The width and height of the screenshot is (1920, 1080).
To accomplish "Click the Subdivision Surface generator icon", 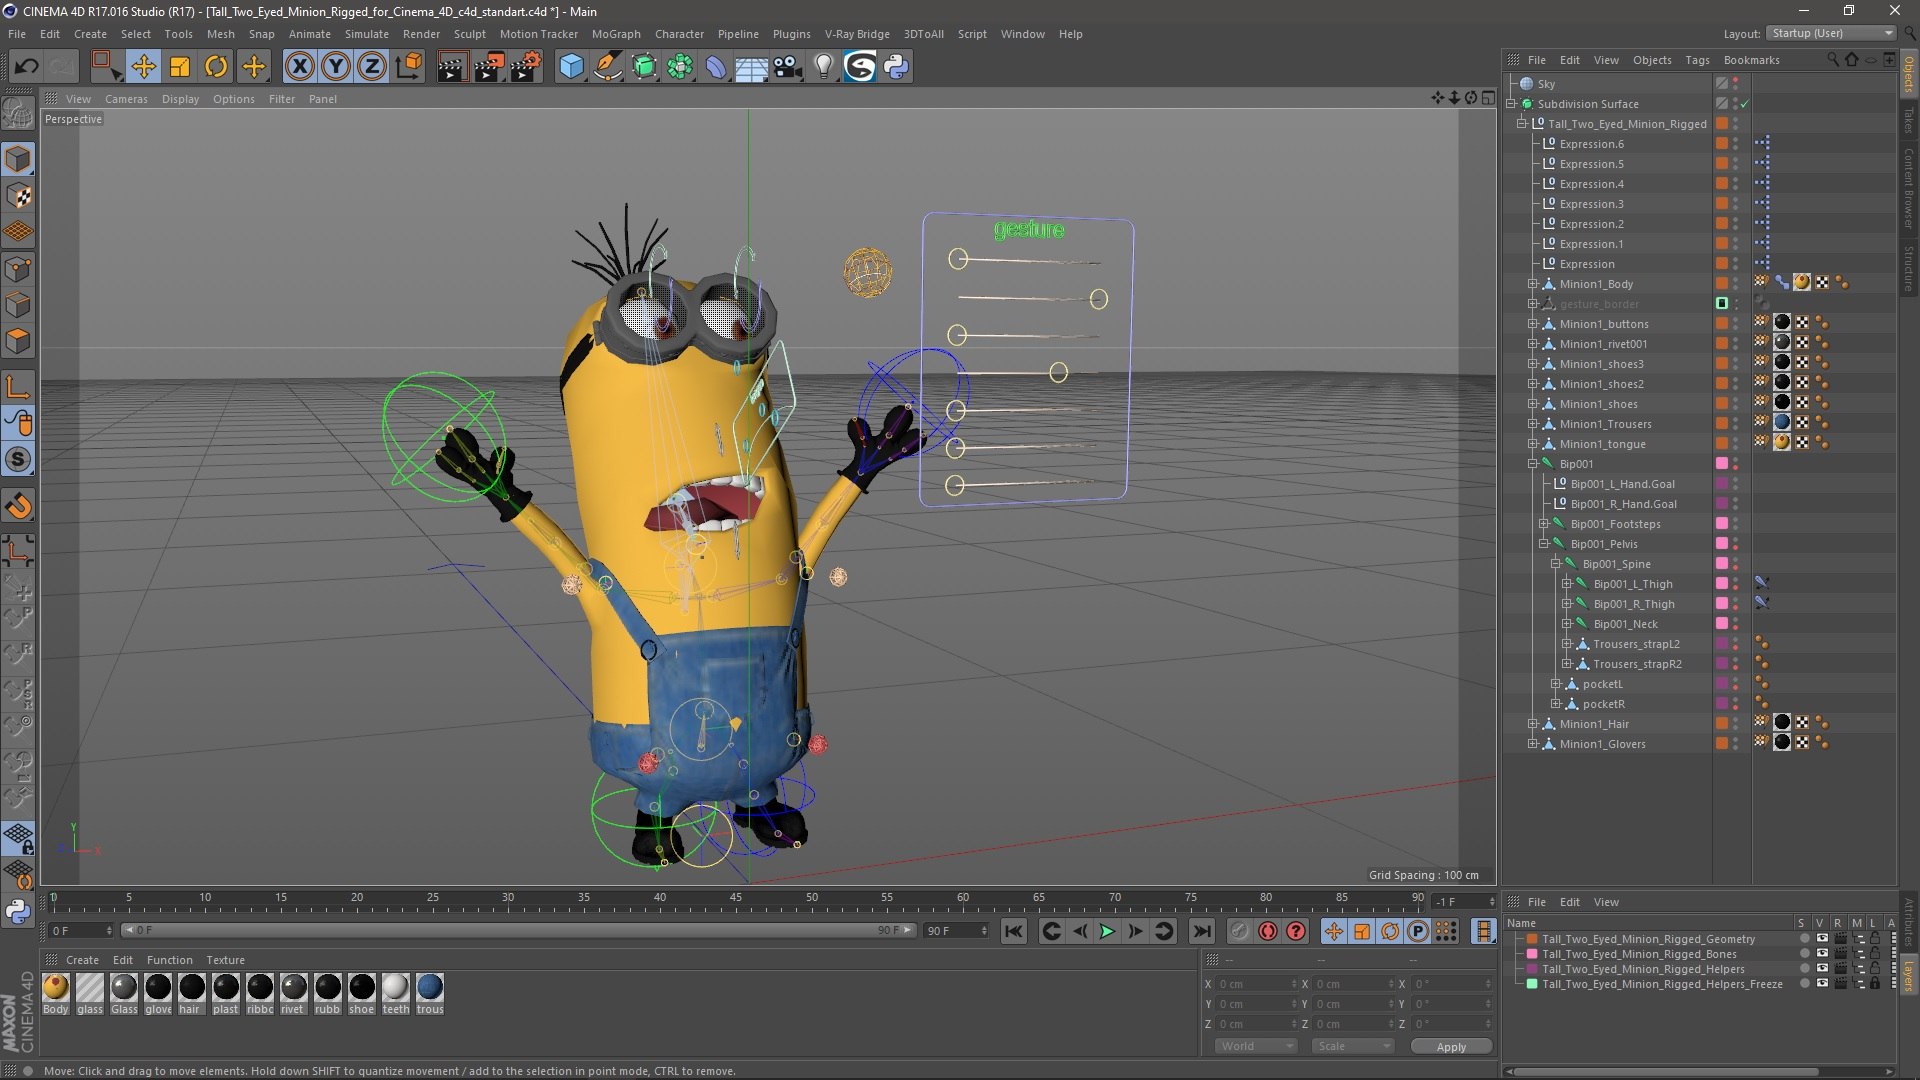I will [645, 67].
